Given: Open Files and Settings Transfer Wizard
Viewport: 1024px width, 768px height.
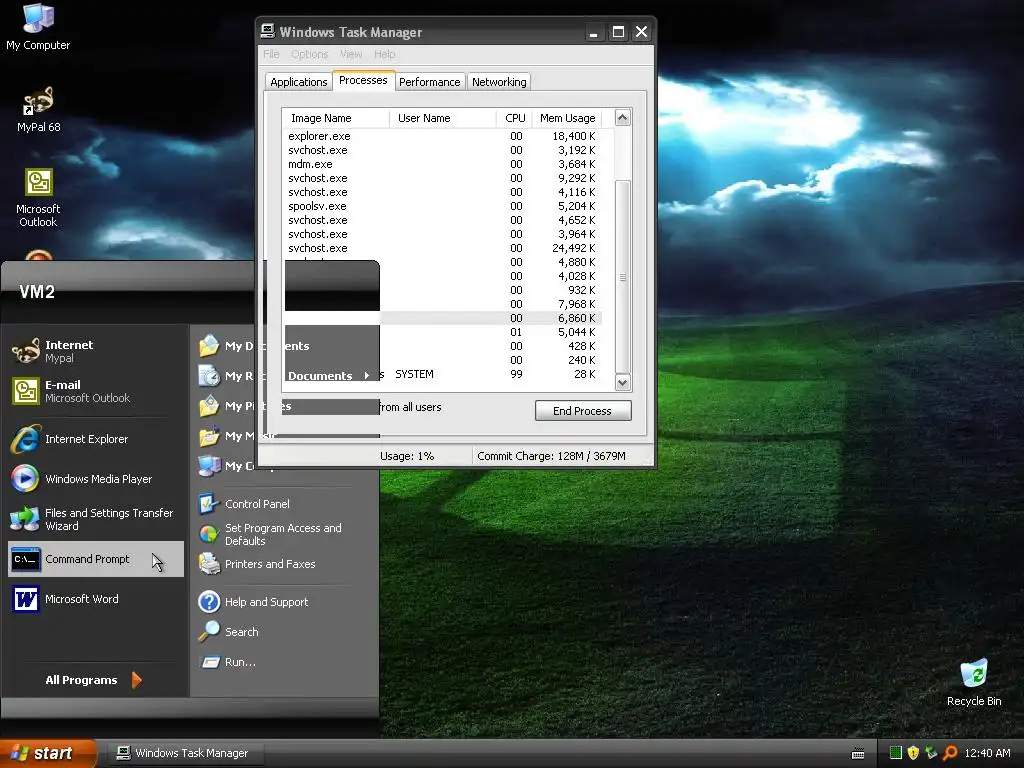Looking at the screenshot, I should tap(97, 519).
